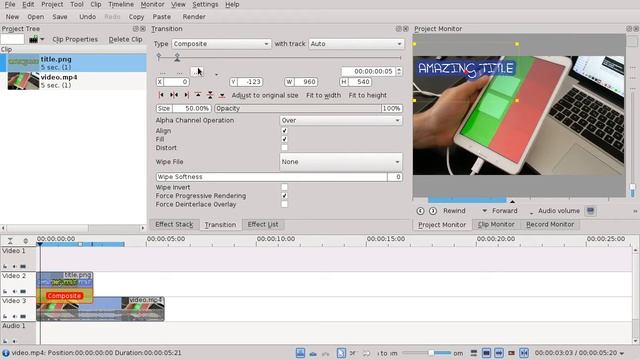Lock the Video 3 track
The height and width of the screenshot is (360, 640).
5,316
